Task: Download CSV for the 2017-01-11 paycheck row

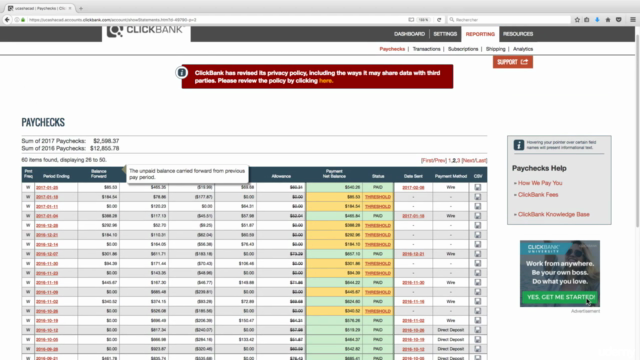Action: pyautogui.click(x=478, y=206)
